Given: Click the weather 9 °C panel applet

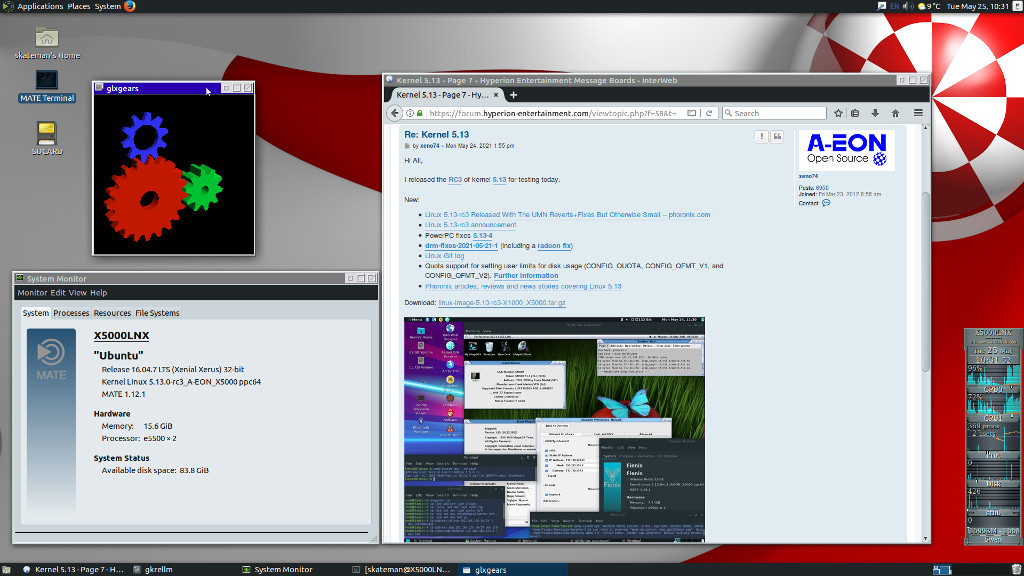Looking at the screenshot, I should (929, 6).
